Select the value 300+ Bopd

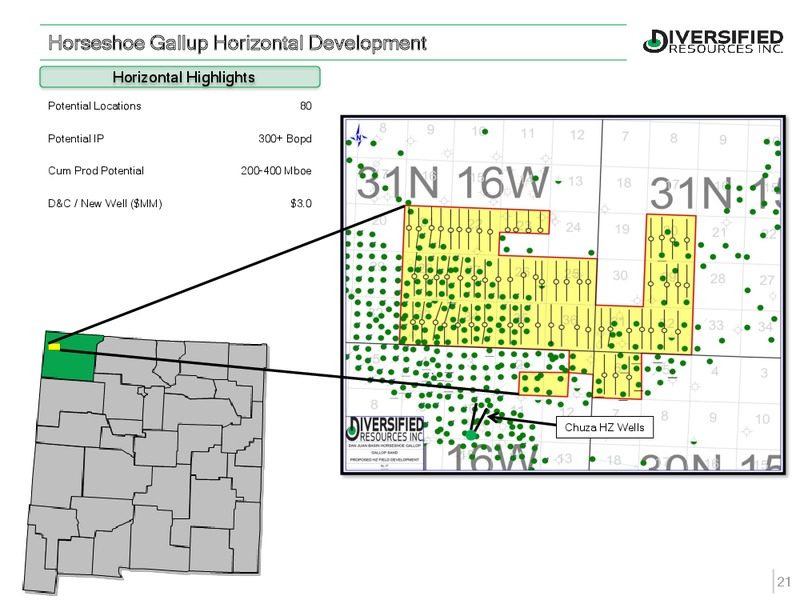[x=285, y=139]
